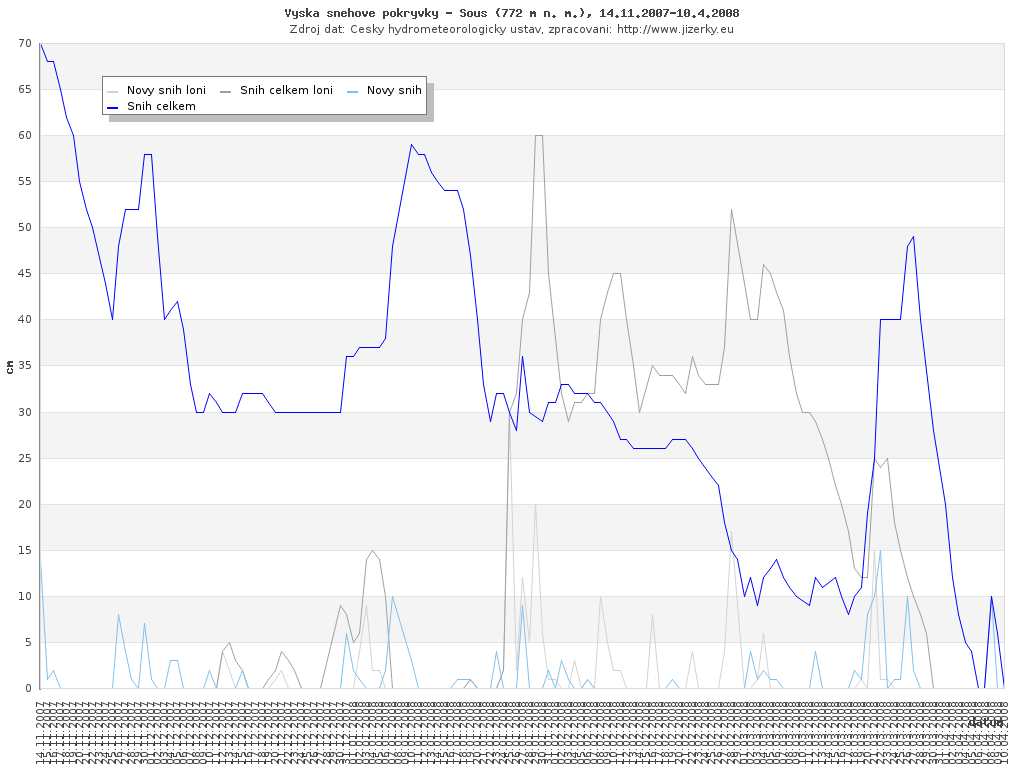The image size is (1024, 768).
Task: Click the 'cm' y-axis label
Action: (10, 366)
